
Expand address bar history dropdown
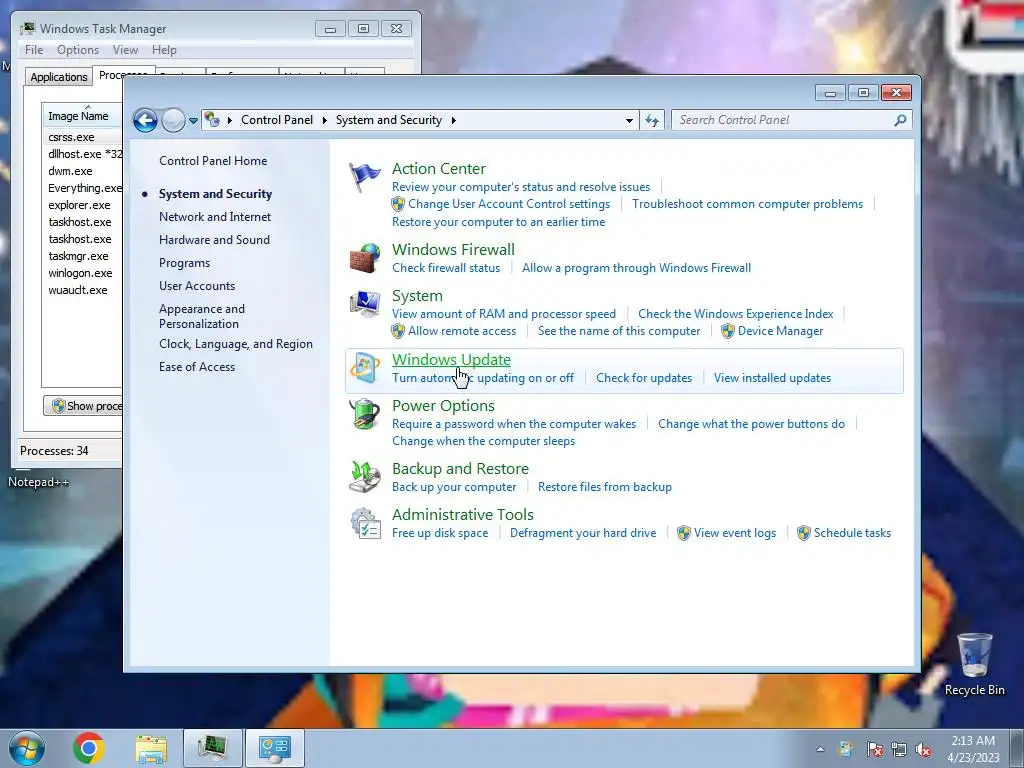(629, 120)
